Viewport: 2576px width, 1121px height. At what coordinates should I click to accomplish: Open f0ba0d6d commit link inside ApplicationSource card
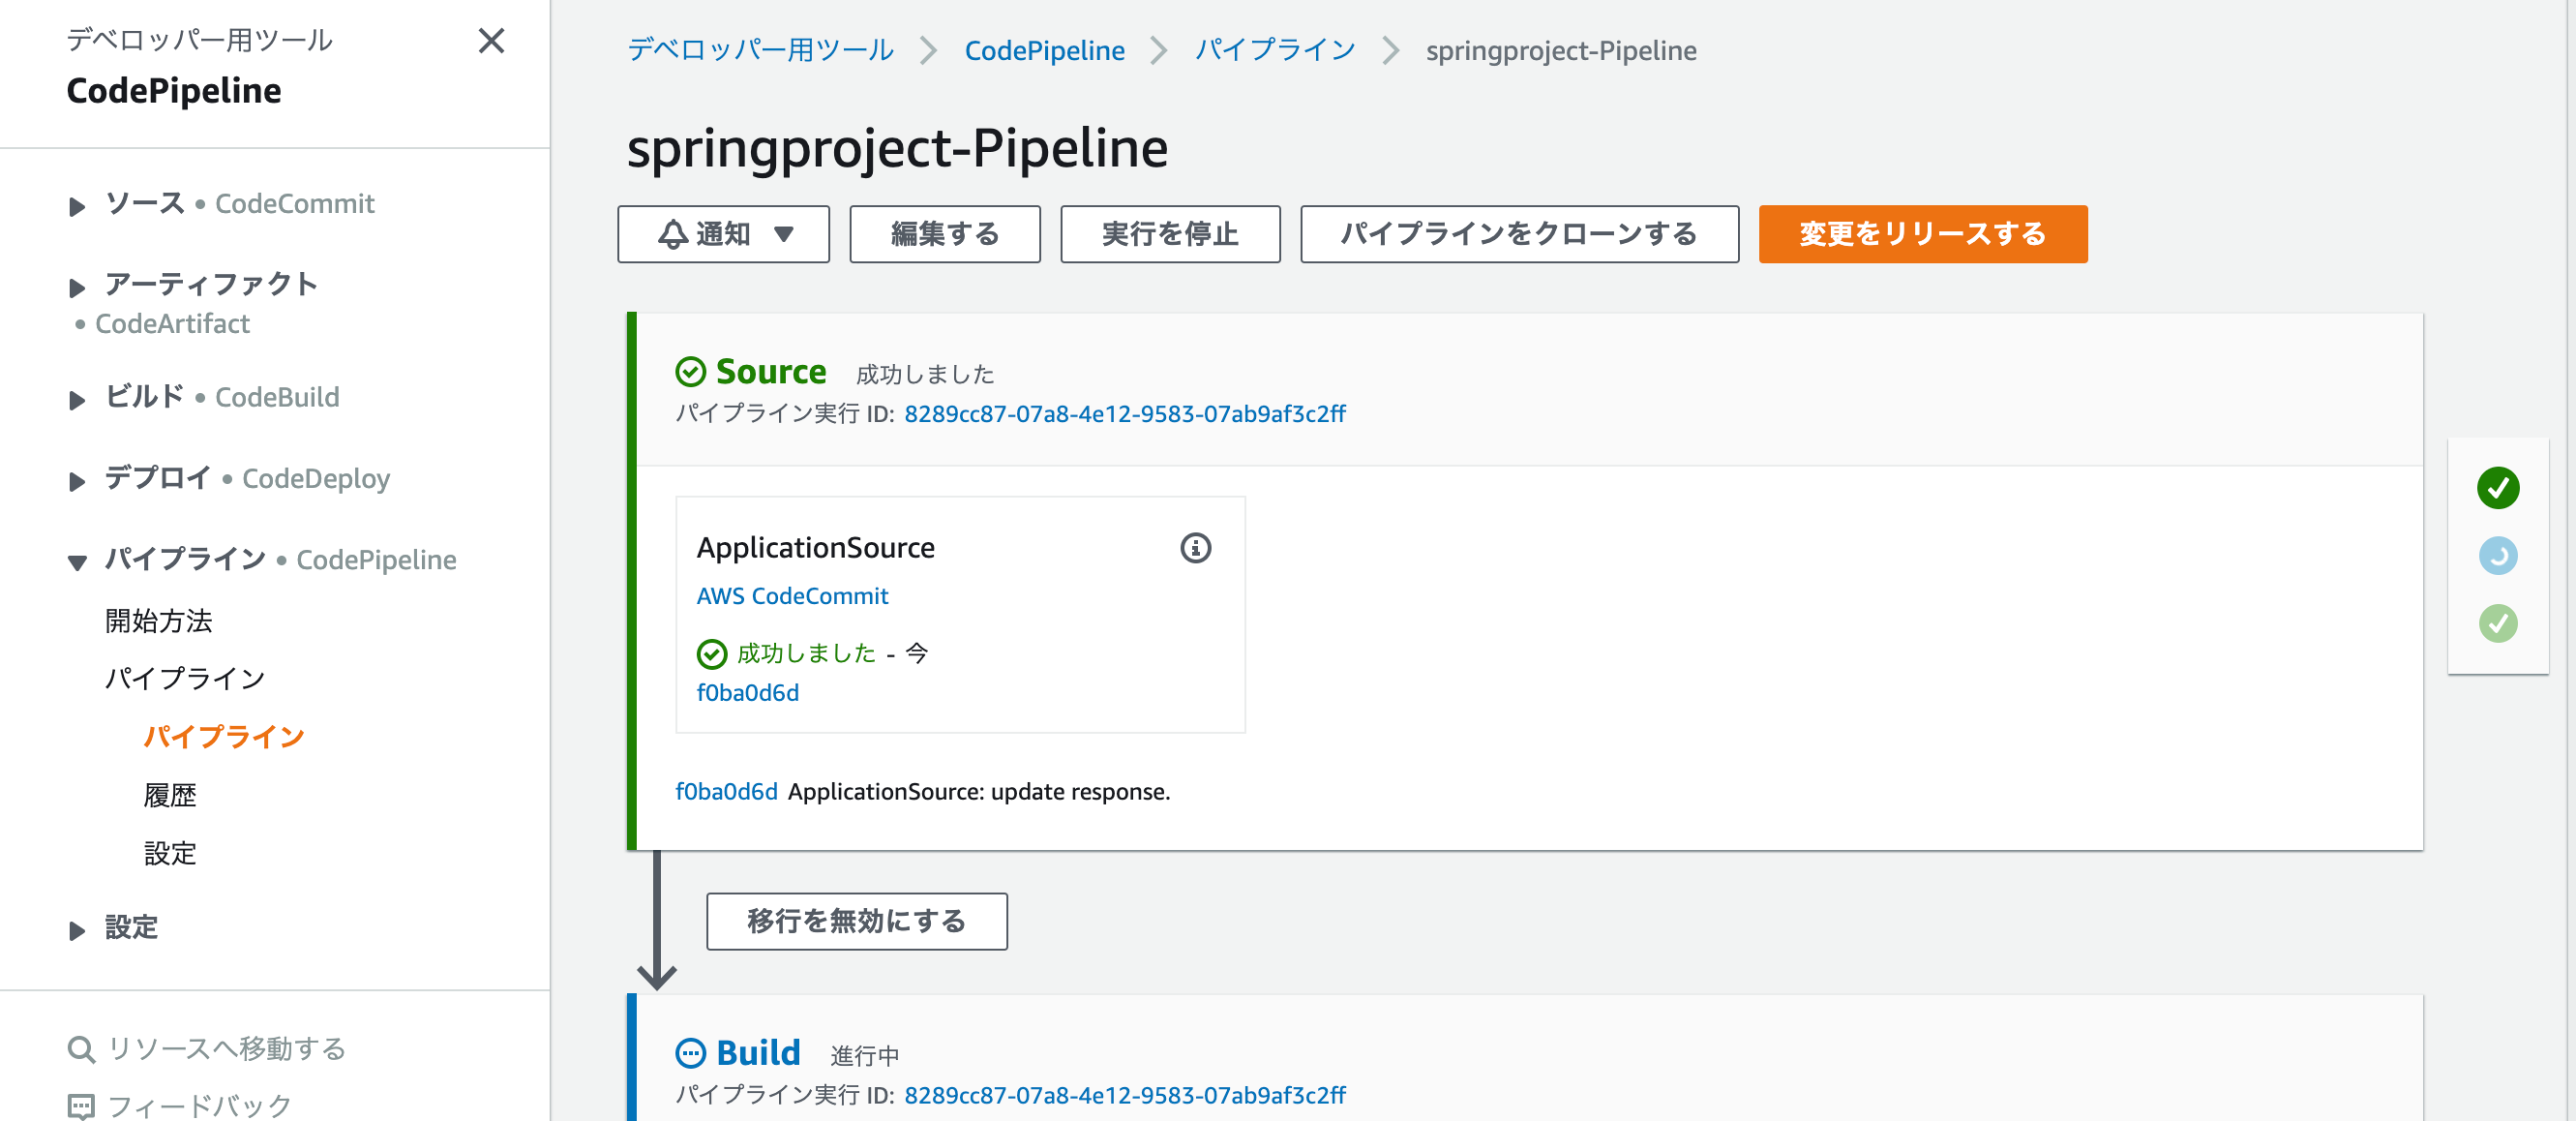pos(748,693)
